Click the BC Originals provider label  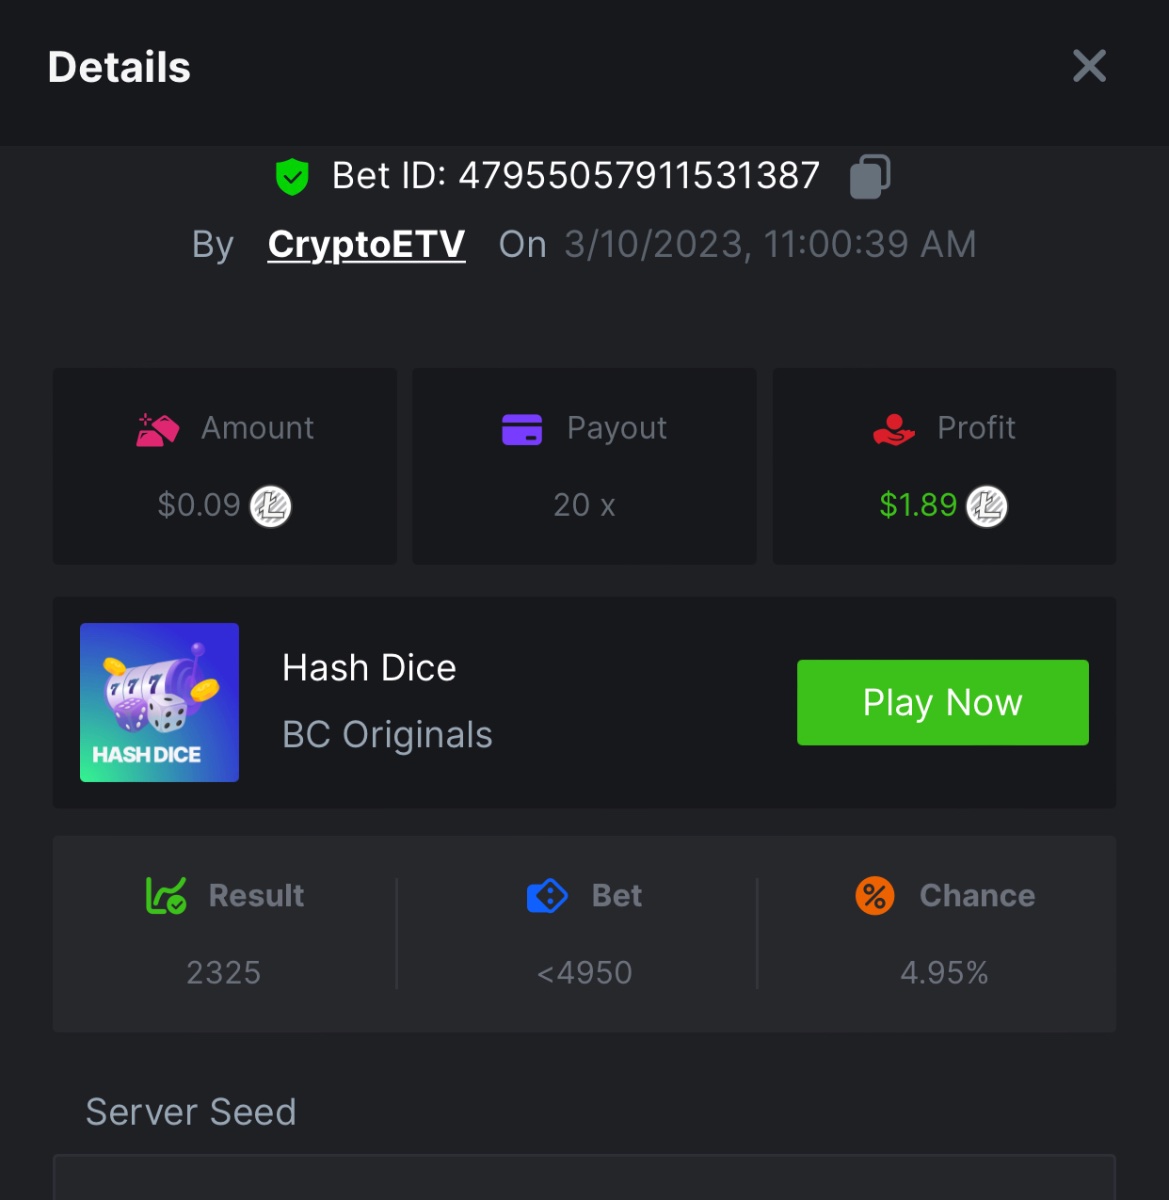[387, 735]
